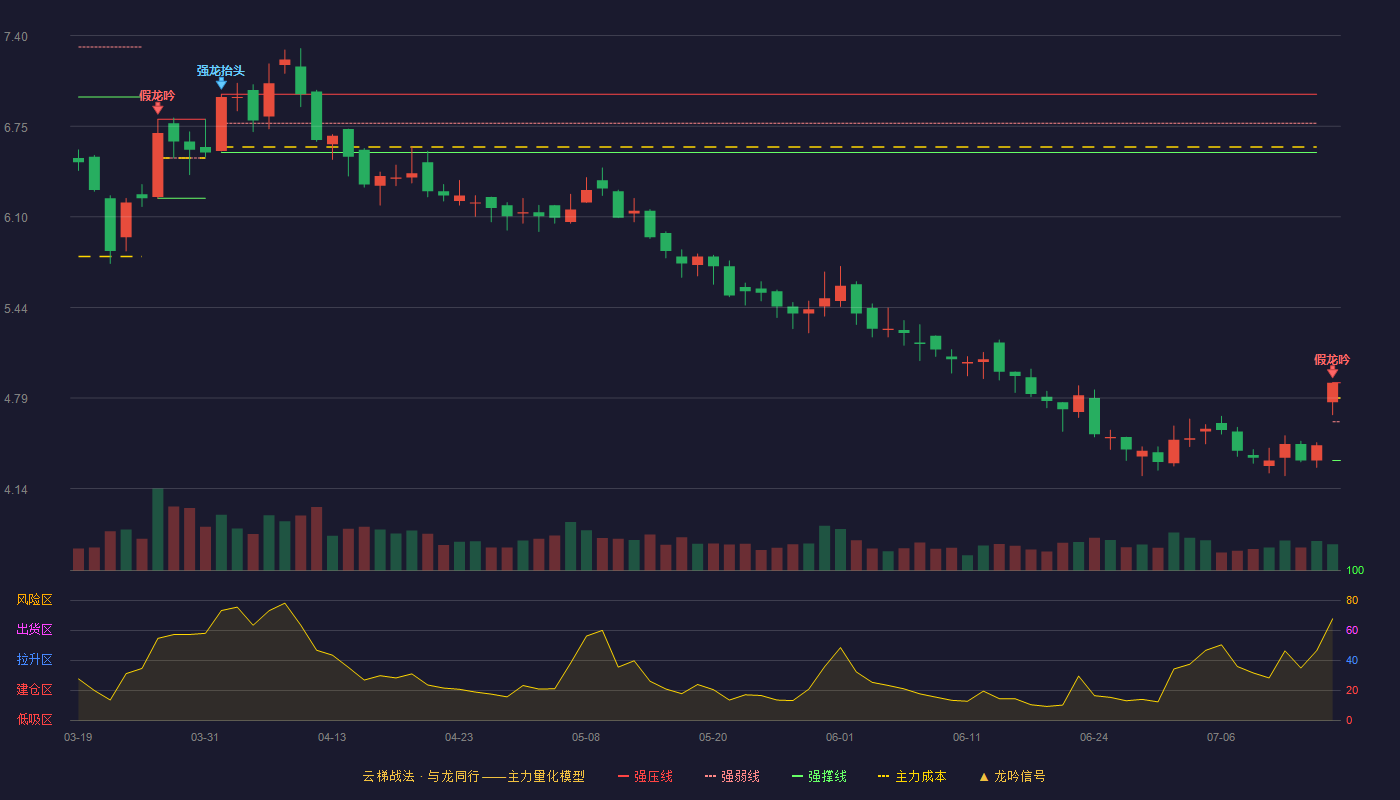
Task: Click the 风险区 zone label
Action: 34,600
